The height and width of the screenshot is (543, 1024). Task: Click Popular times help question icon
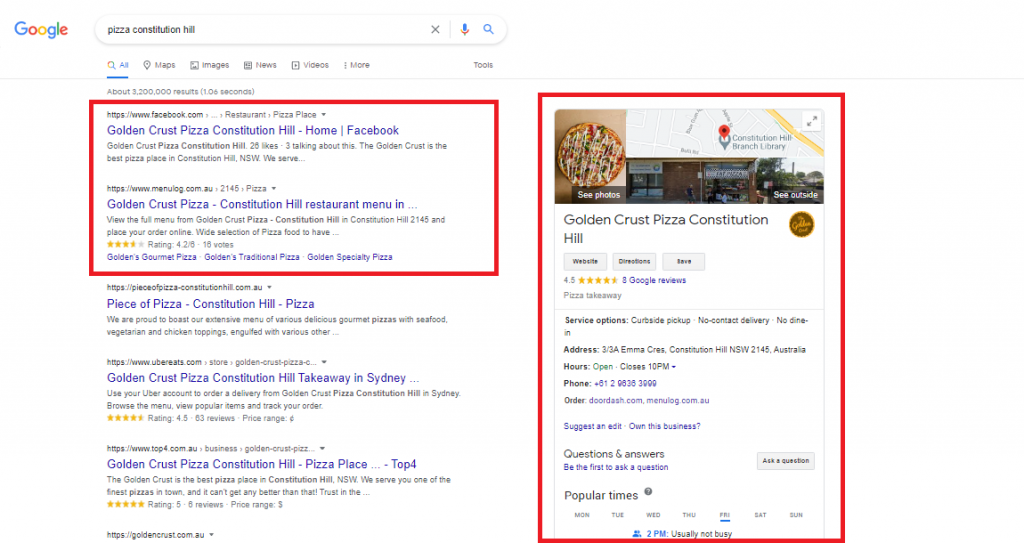click(x=648, y=492)
